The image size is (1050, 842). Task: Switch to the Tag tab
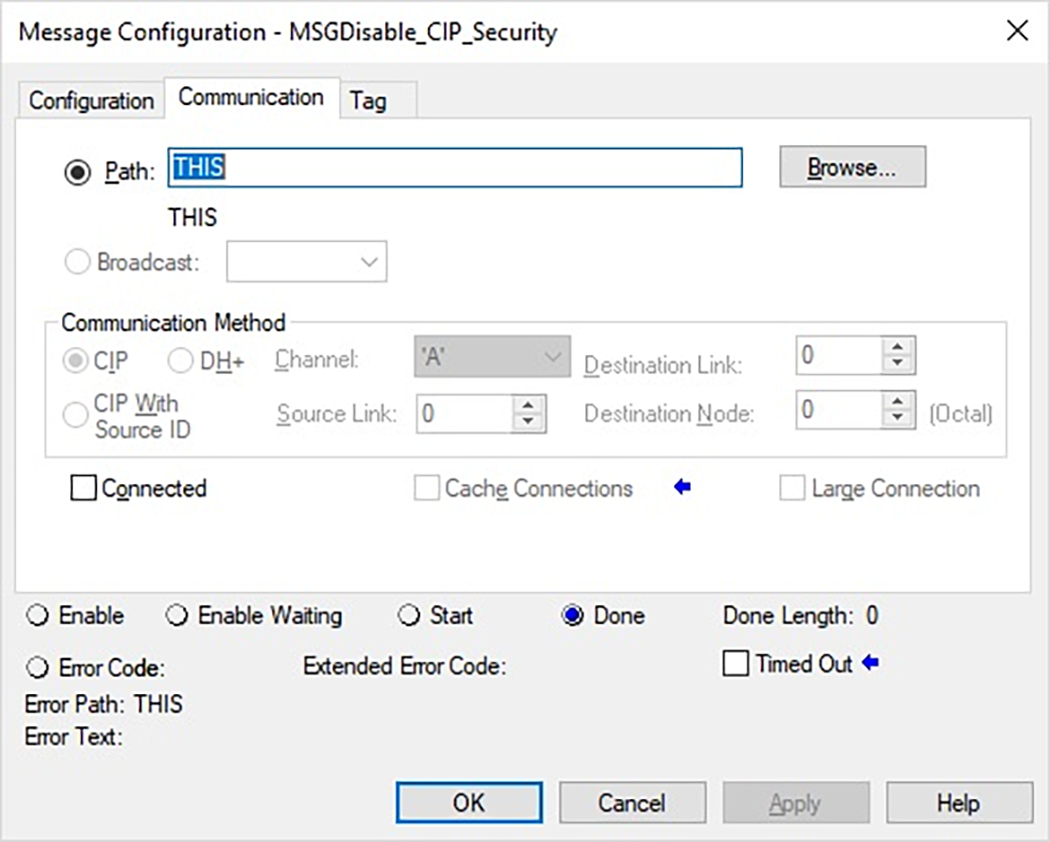click(369, 100)
